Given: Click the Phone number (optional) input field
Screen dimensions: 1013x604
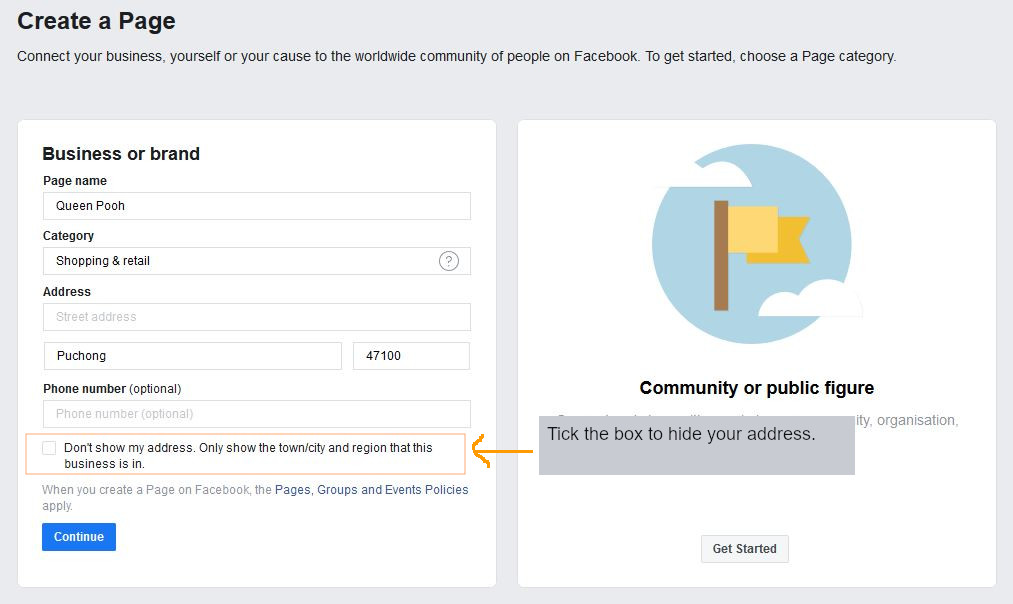Looking at the screenshot, I should 256,414.
